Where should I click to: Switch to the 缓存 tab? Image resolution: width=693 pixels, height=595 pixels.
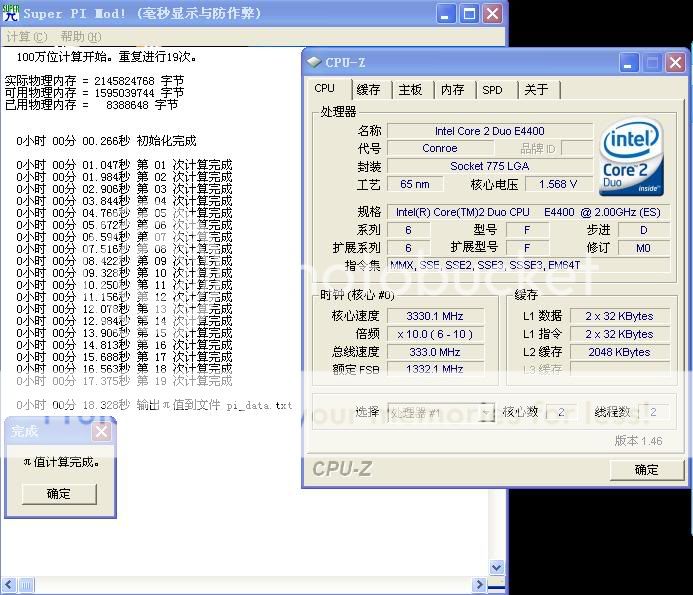coord(368,90)
